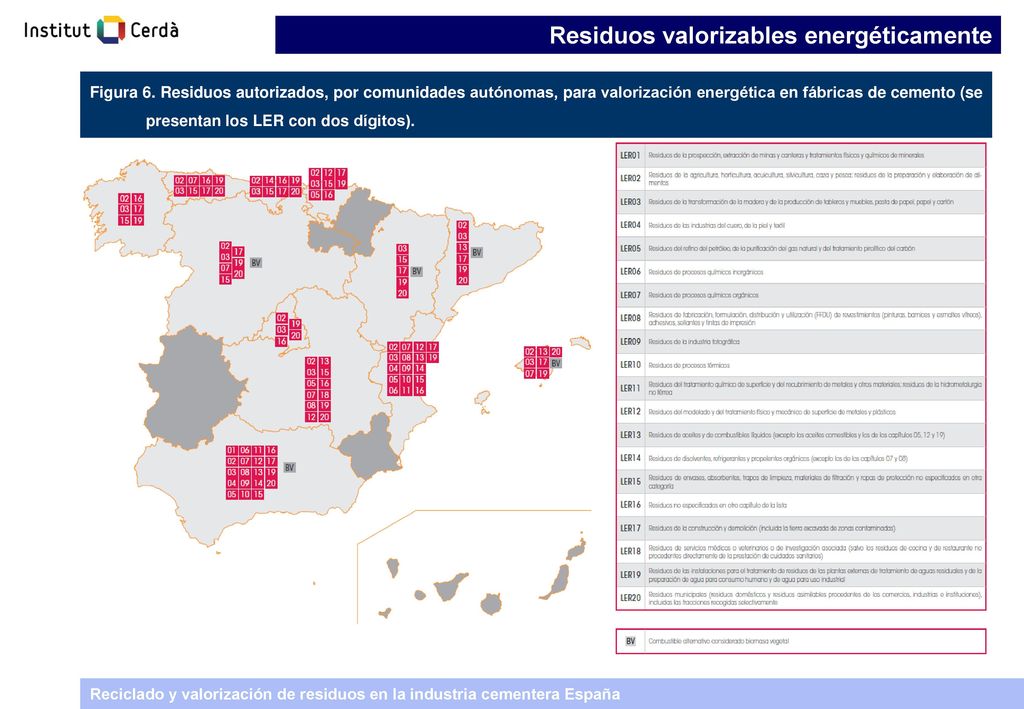Screen dimensions: 1024x709
Task: Click the BV marker beside the Balearic Islands codes
Action: (556, 363)
